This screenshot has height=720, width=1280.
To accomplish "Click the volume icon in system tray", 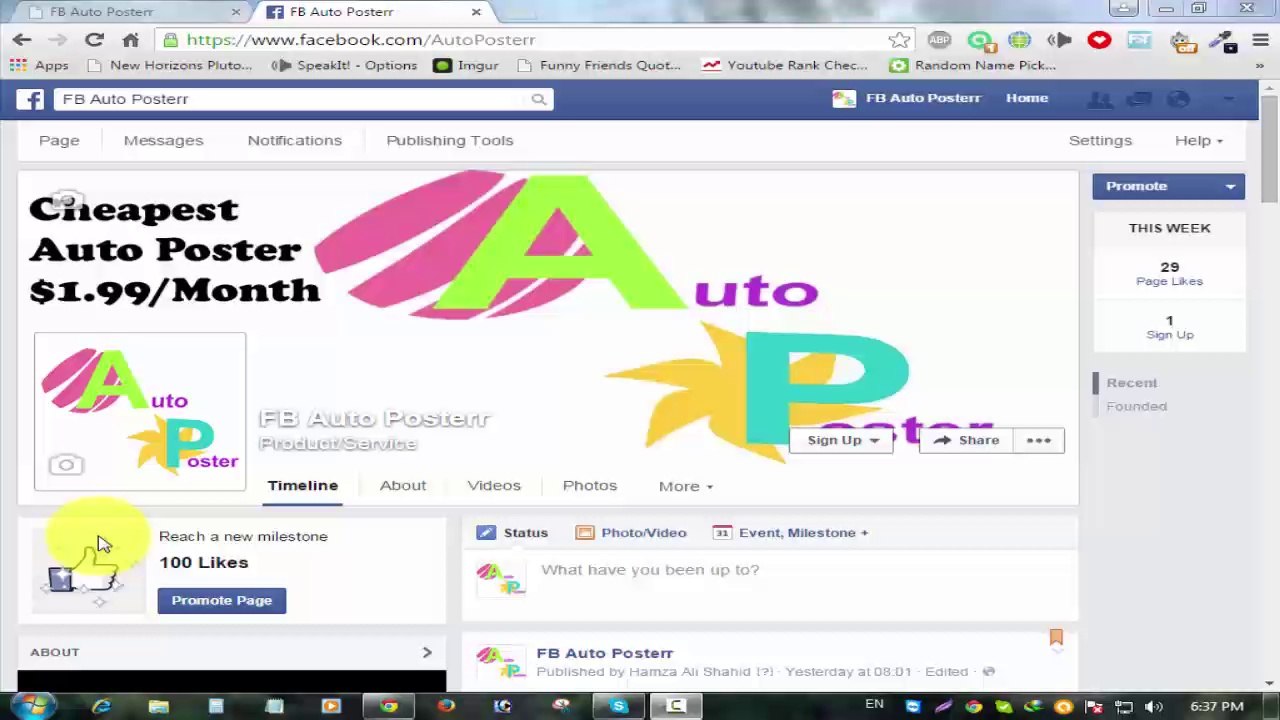I will coord(1153,707).
